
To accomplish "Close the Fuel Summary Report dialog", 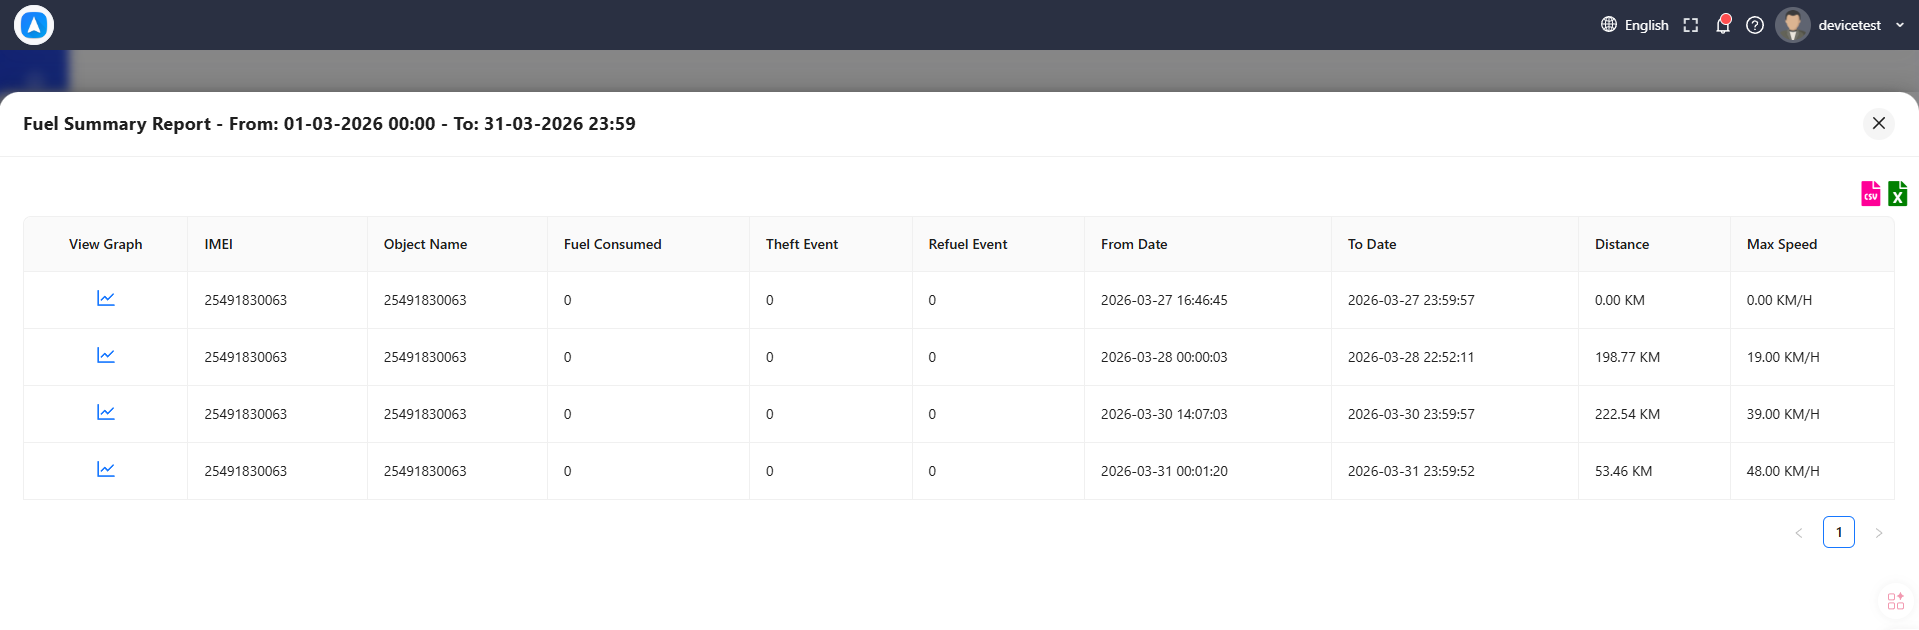I will pos(1879,123).
